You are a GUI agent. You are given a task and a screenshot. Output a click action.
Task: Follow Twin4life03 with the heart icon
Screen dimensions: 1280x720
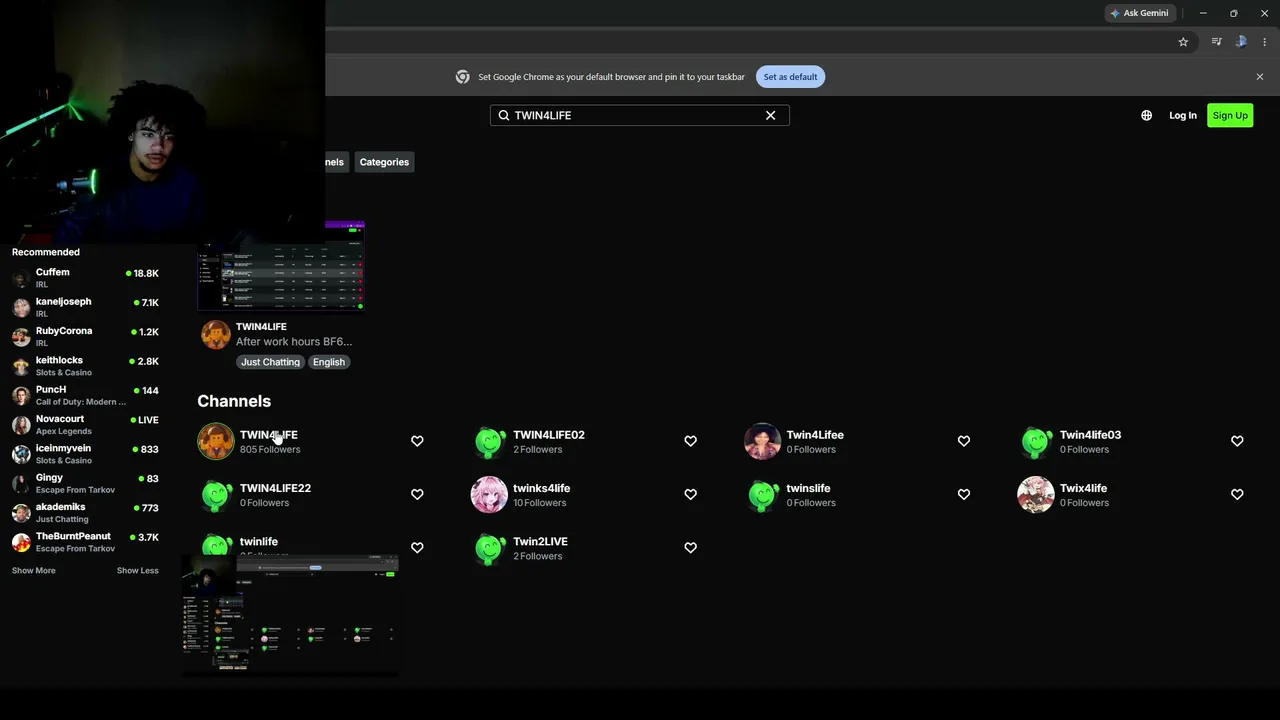coord(1237,441)
